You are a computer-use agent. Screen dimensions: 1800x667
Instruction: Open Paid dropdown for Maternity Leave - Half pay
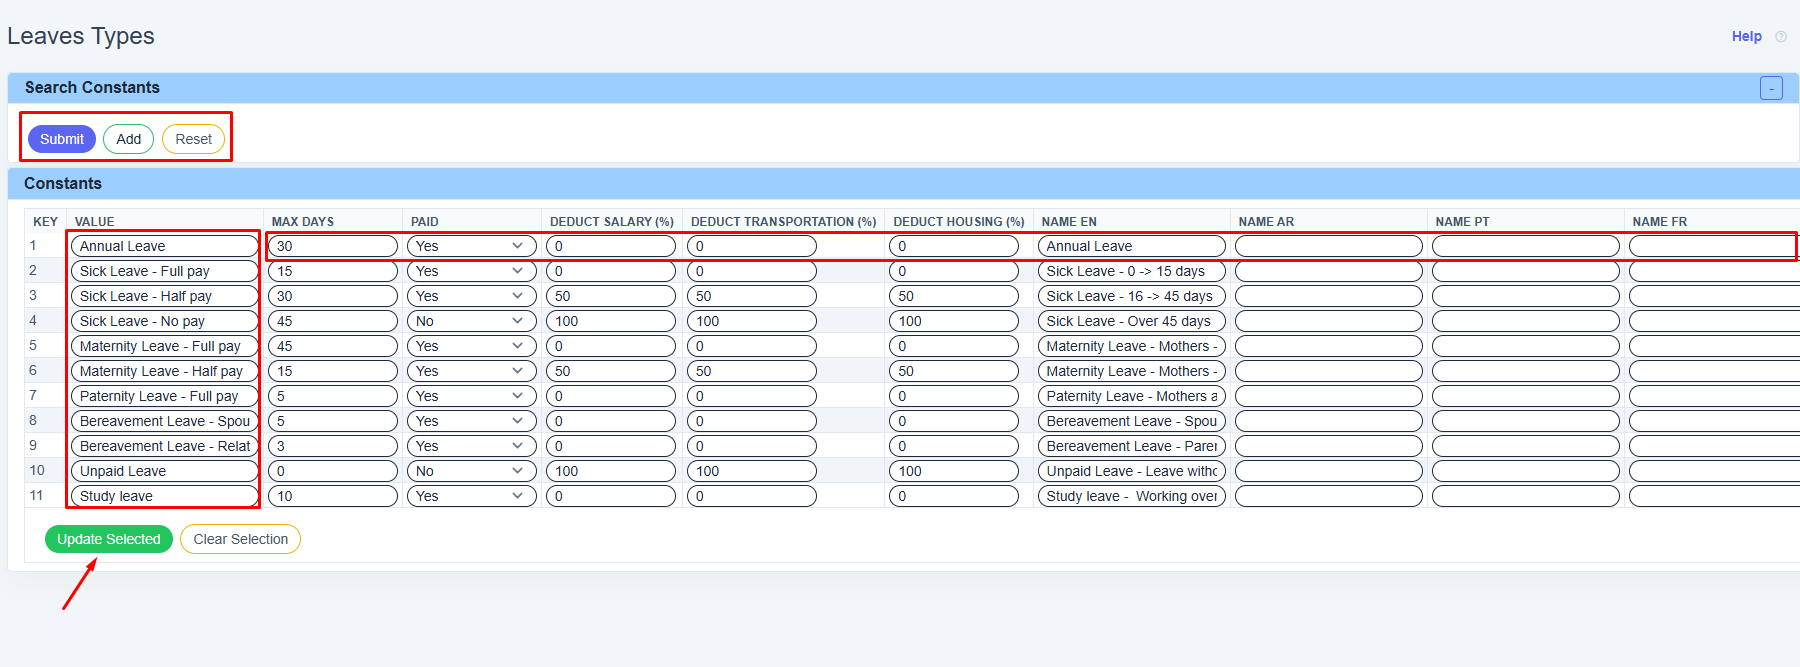pyautogui.click(x=472, y=371)
